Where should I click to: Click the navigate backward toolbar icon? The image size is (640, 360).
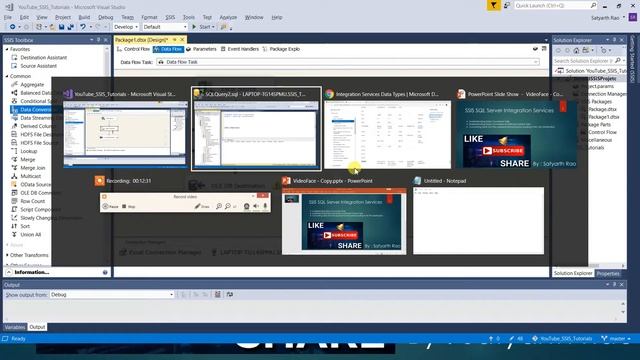[13, 27]
